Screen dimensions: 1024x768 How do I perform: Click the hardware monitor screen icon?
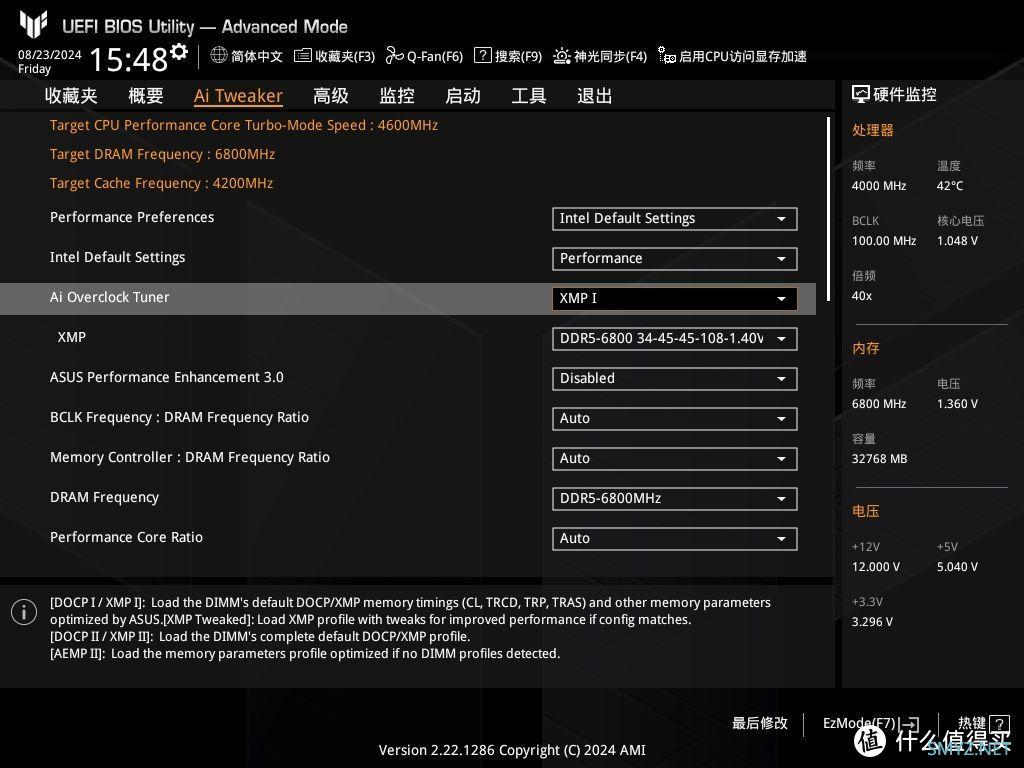click(861, 95)
